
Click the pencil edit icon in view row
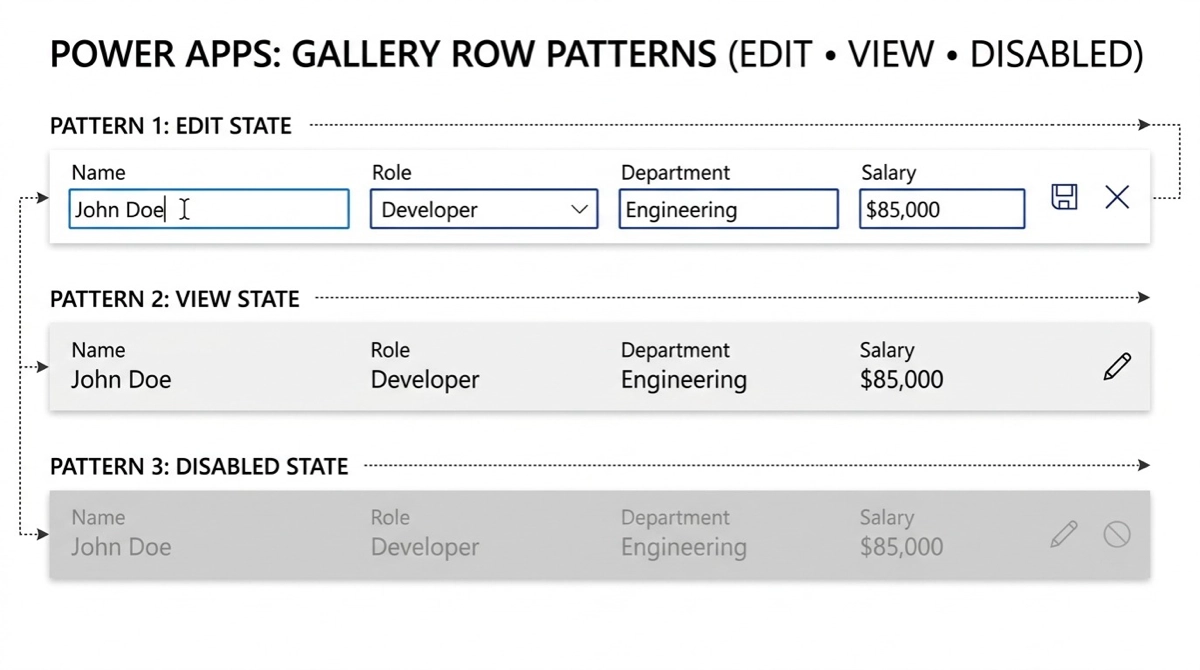[1117, 366]
